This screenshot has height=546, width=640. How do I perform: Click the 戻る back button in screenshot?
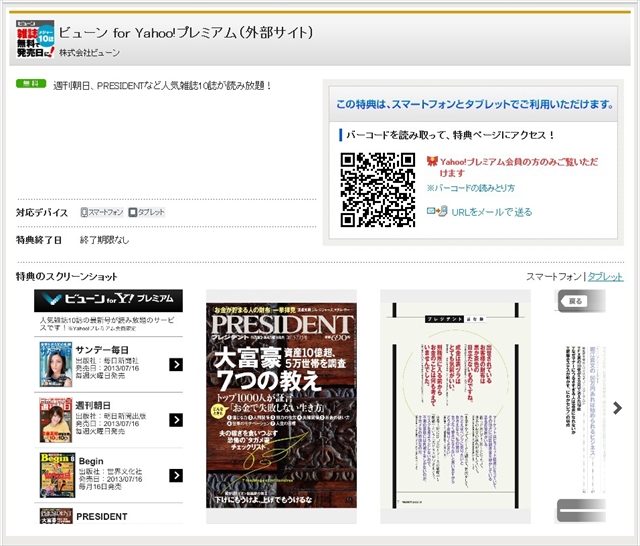coord(575,301)
